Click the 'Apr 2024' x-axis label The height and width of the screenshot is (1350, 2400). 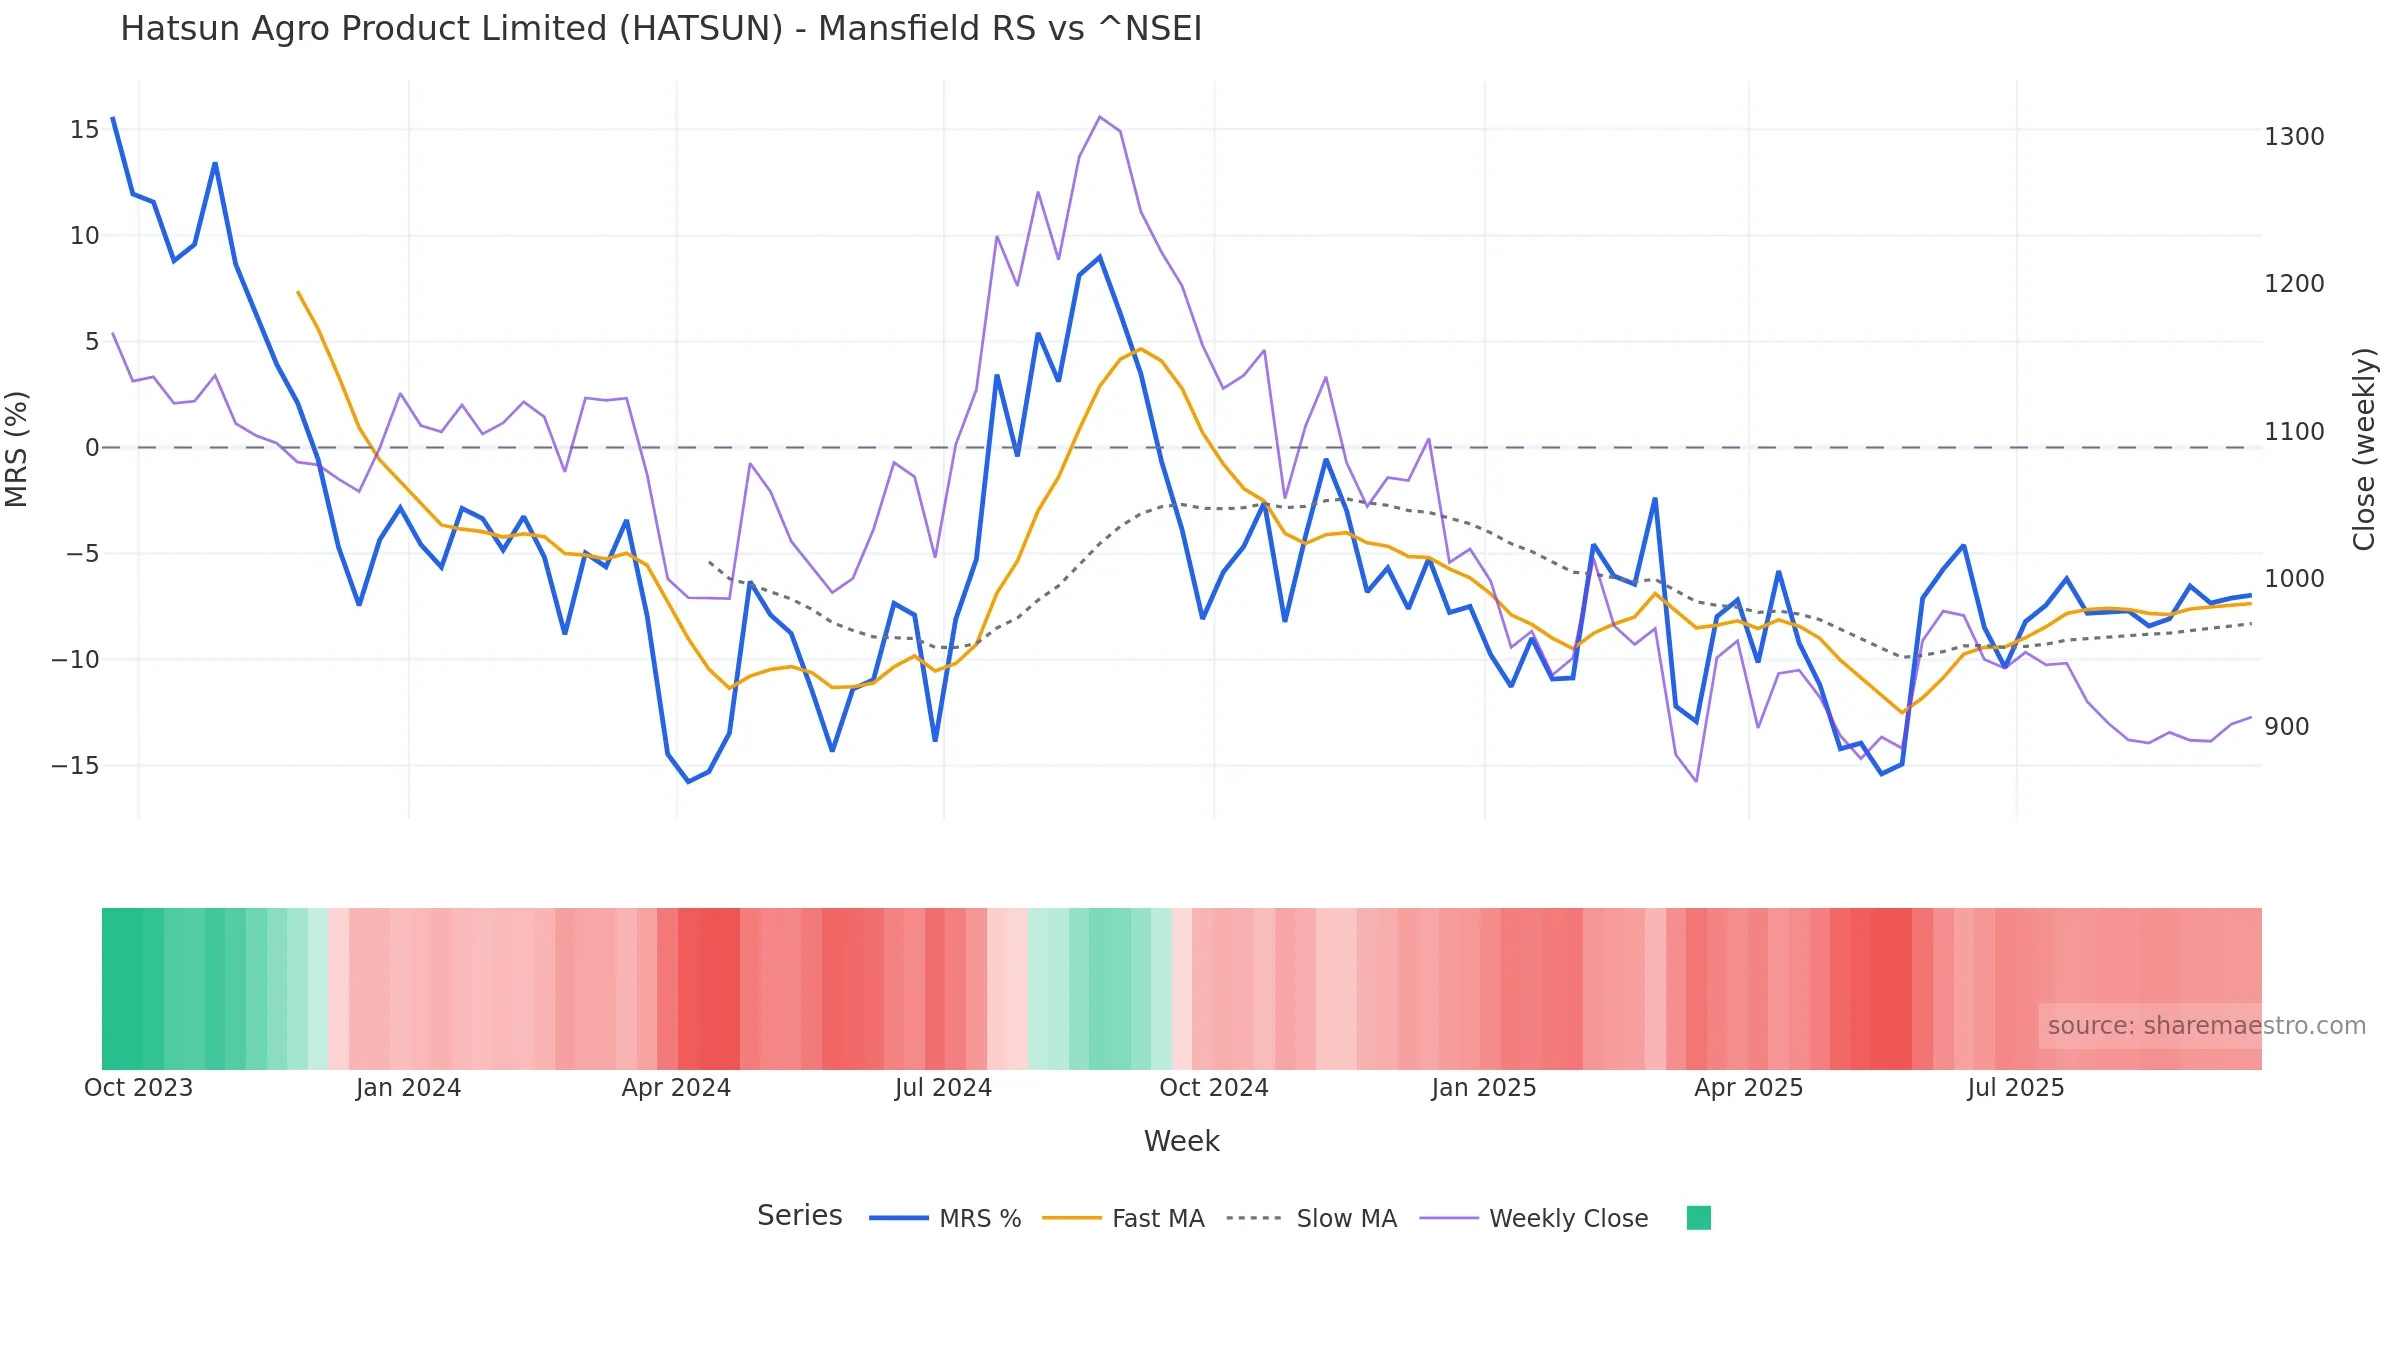(x=676, y=1088)
